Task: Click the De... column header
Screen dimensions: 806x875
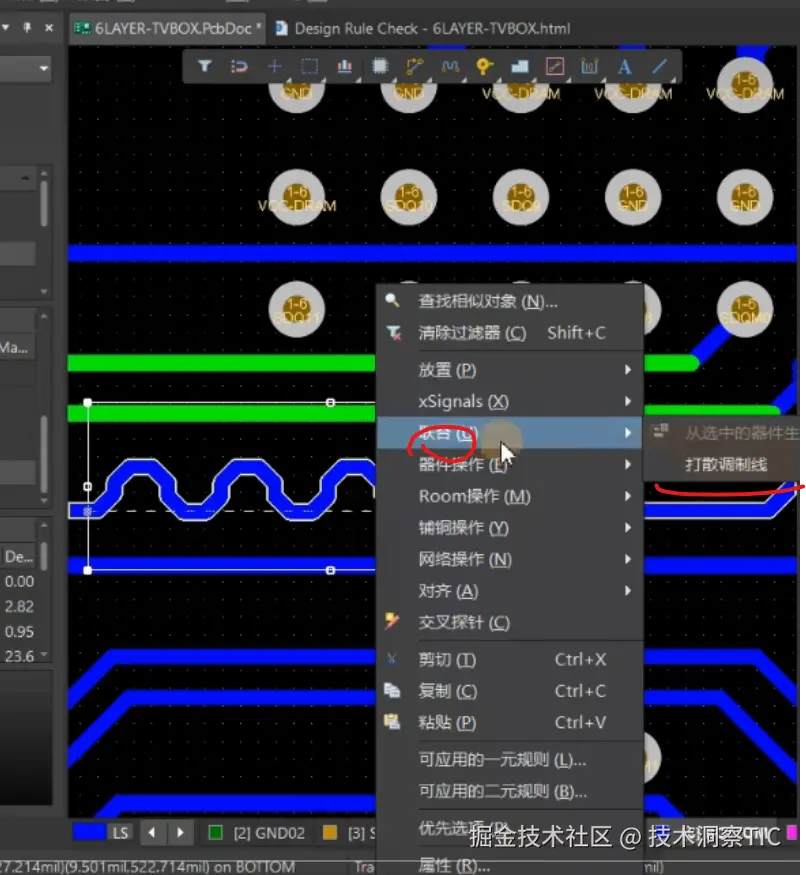Action: point(18,556)
